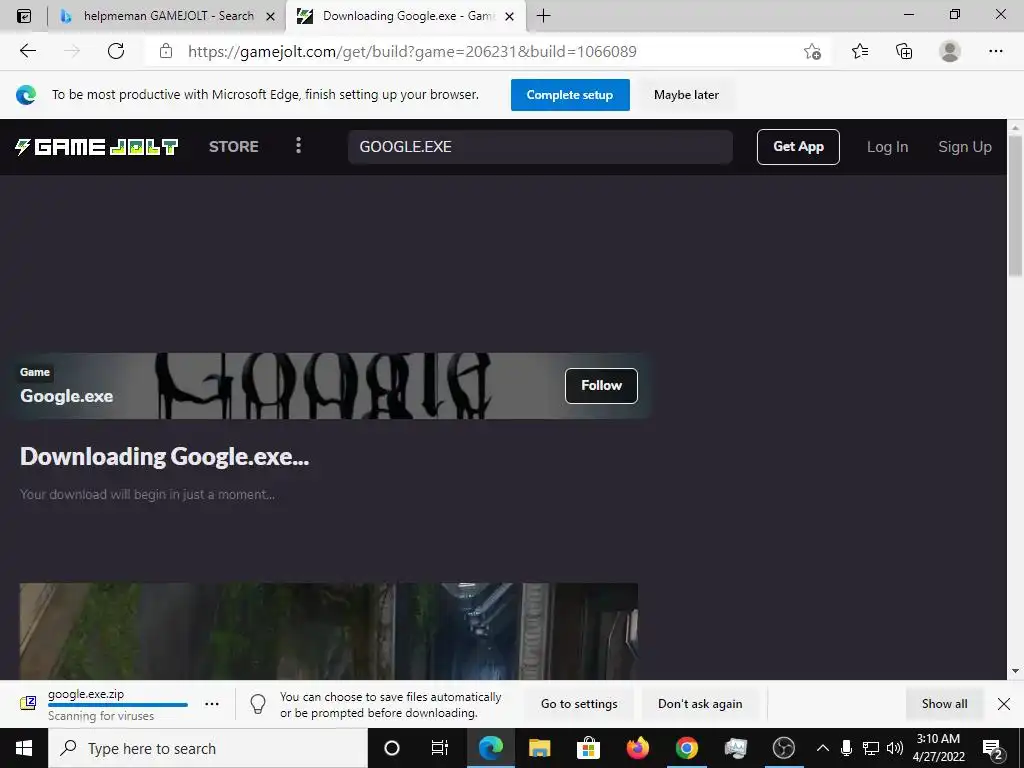Open File Explorer from taskbar

click(539, 748)
